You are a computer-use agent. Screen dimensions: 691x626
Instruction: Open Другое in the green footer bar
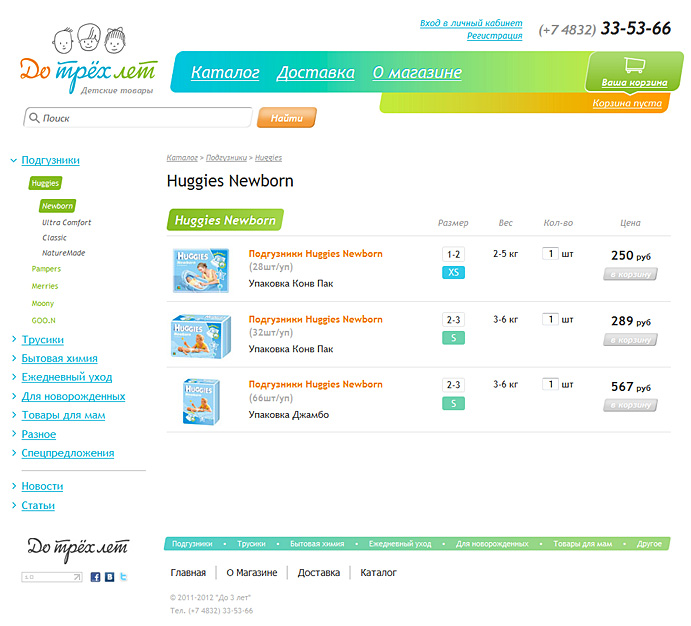(649, 544)
